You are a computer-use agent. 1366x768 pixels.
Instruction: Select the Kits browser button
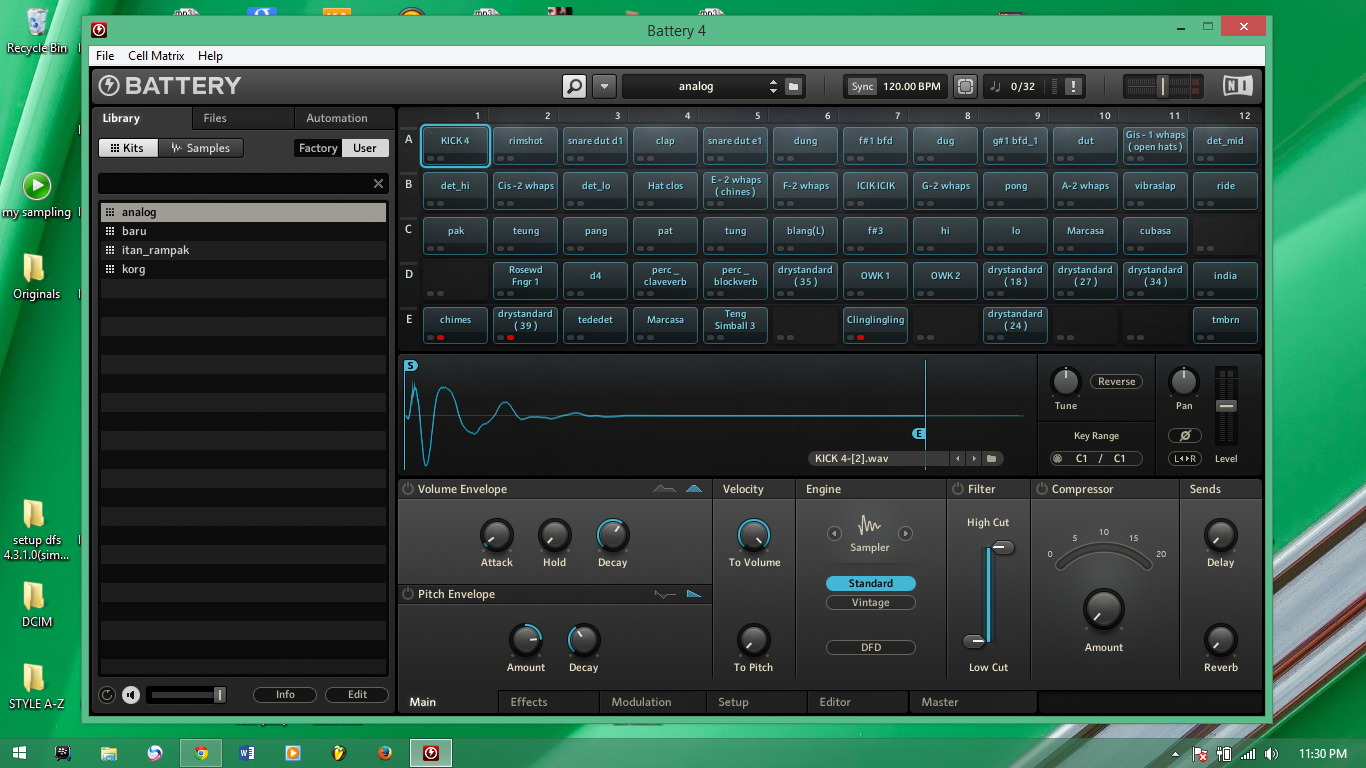(128, 148)
